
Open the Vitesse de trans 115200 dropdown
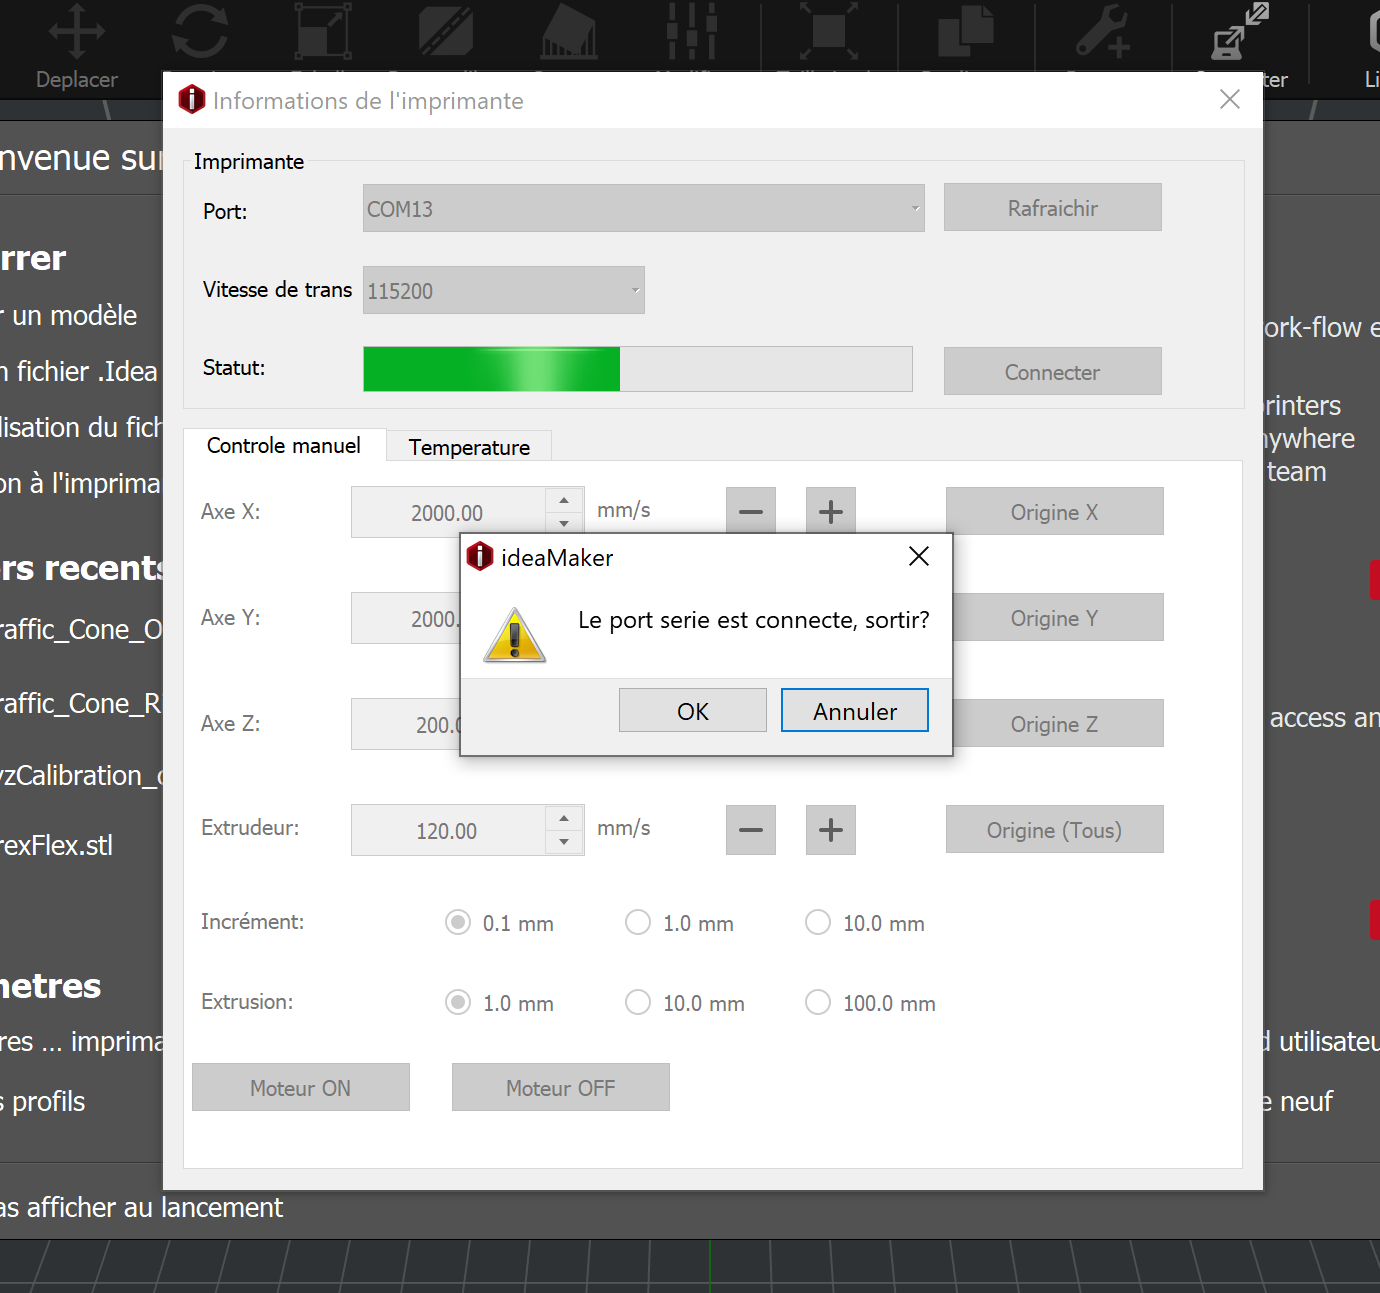tap(504, 290)
